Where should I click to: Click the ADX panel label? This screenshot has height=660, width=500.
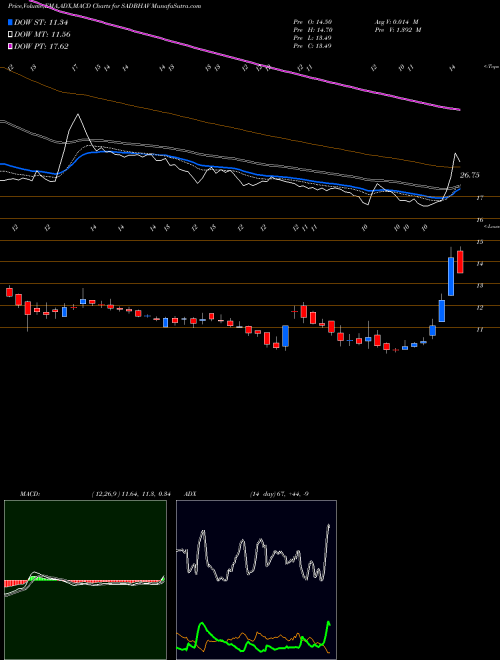click(190, 494)
